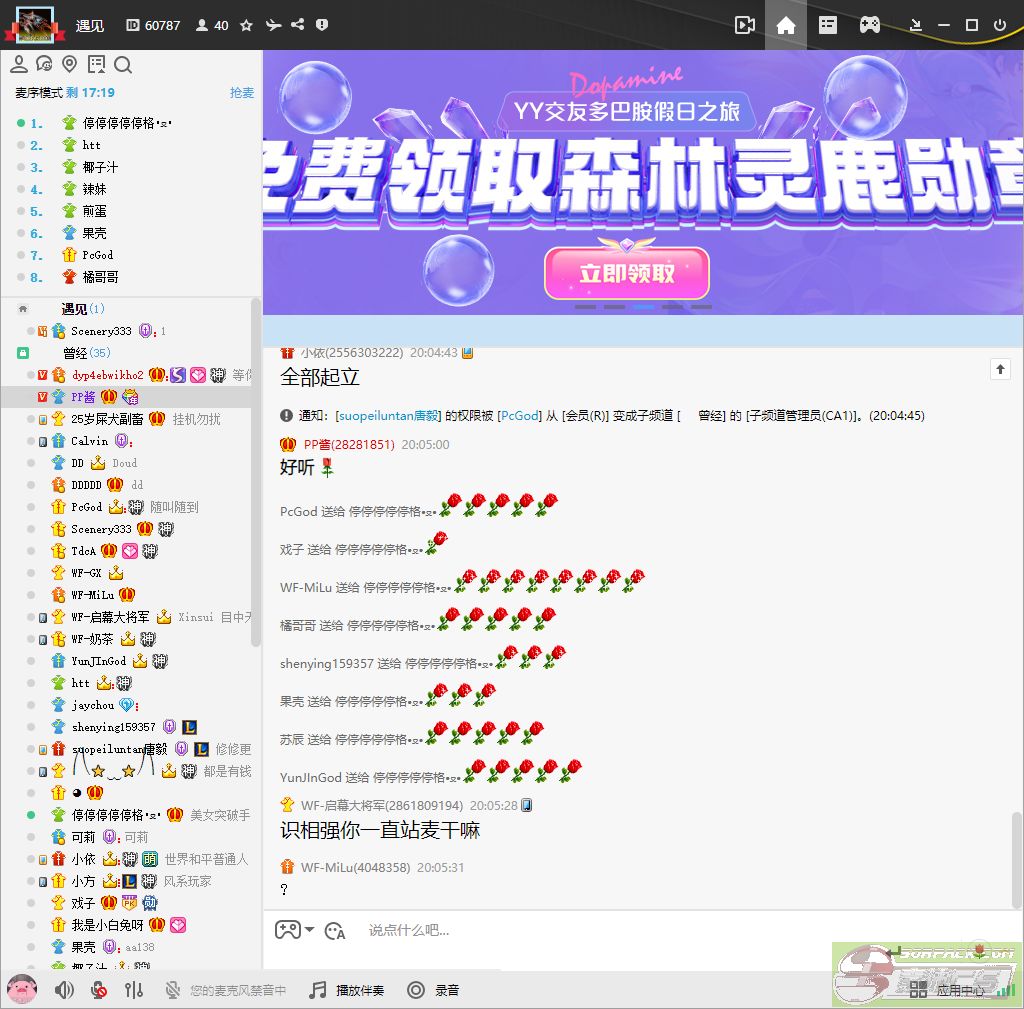Click the shield report icon in title bar
1024x1009 pixels.
click(x=322, y=25)
